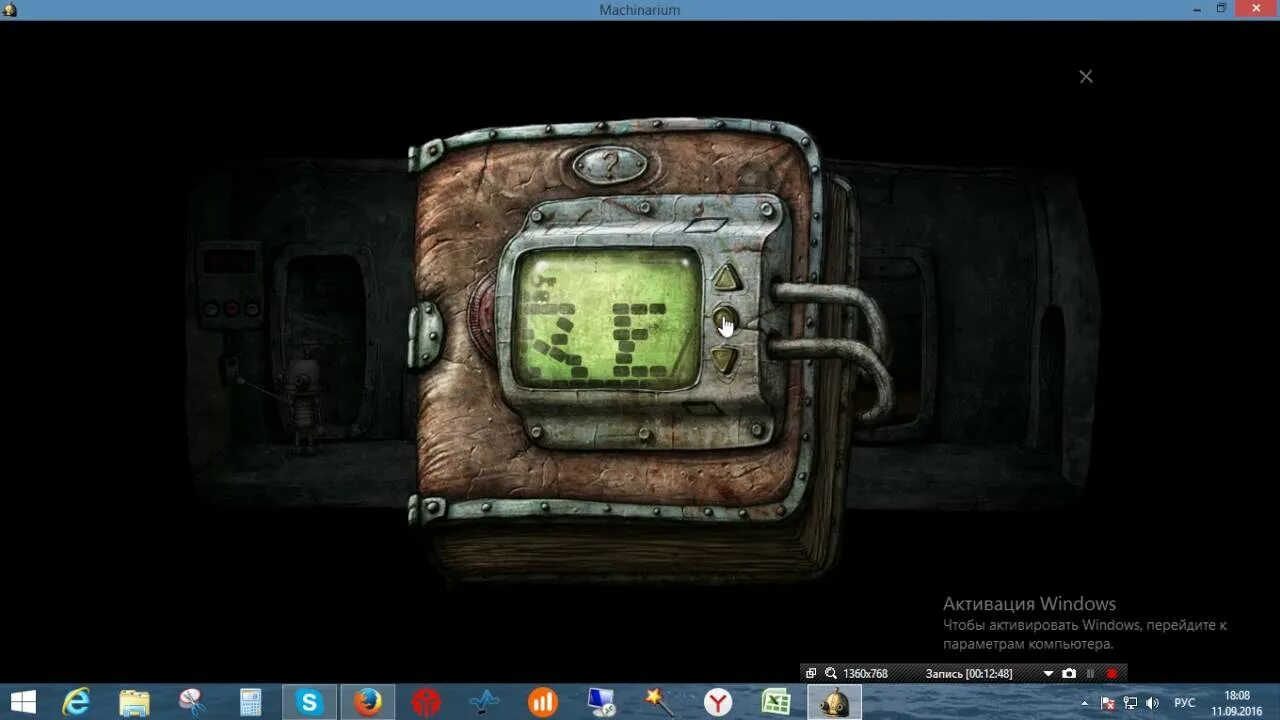The width and height of the screenshot is (1280, 720).
Task: Open the volume speaker tray icon
Action: pyautogui.click(x=1152, y=703)
